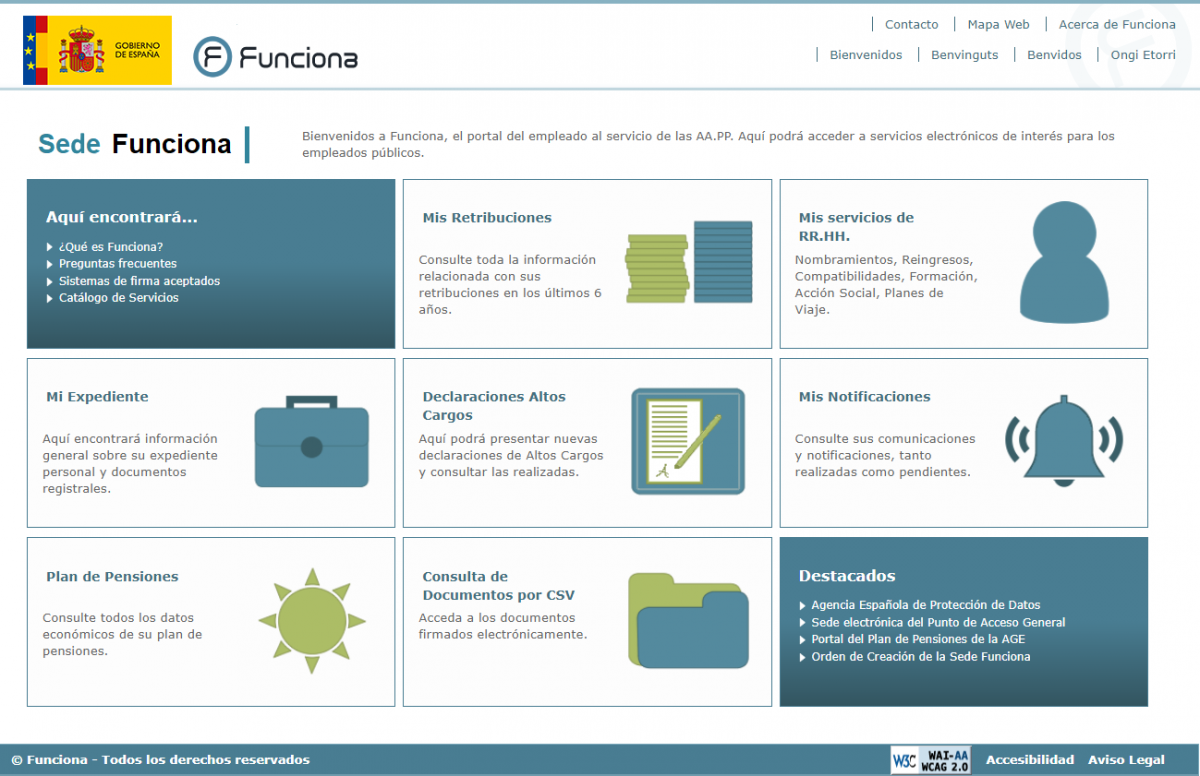The width and height of the screenshot is (1200, 776).
Task: Click the Mi Expediente heading
Action: click(x=97, y=397)
